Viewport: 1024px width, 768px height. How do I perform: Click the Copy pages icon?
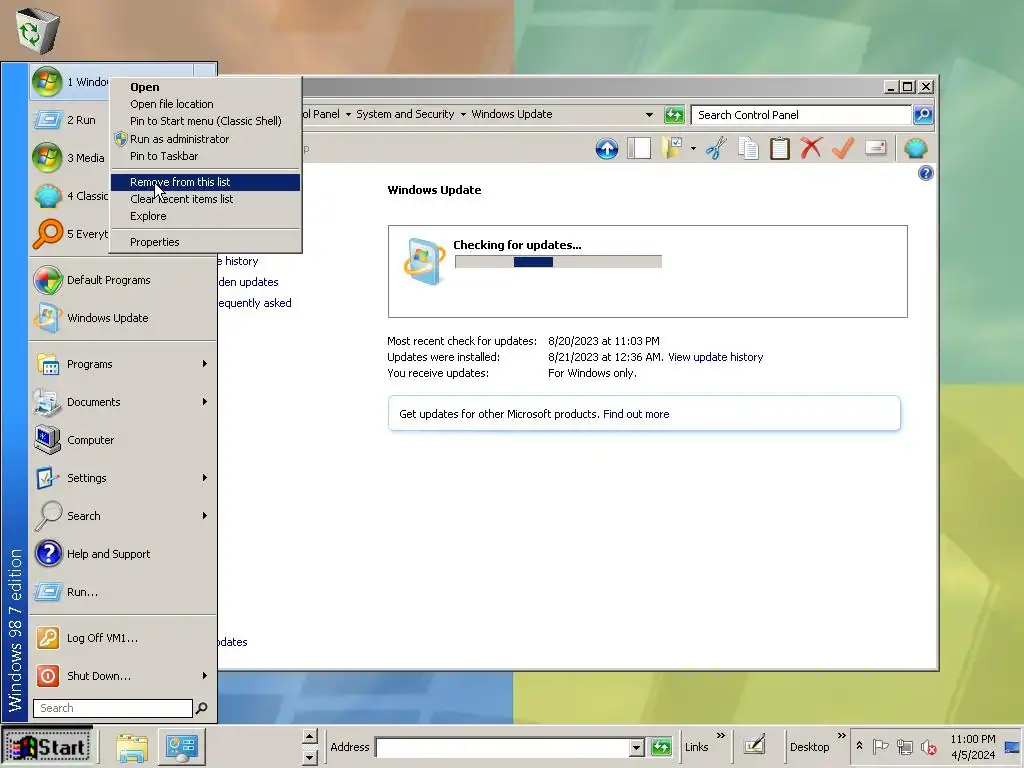pyautogui.click(x=748, y=148)
